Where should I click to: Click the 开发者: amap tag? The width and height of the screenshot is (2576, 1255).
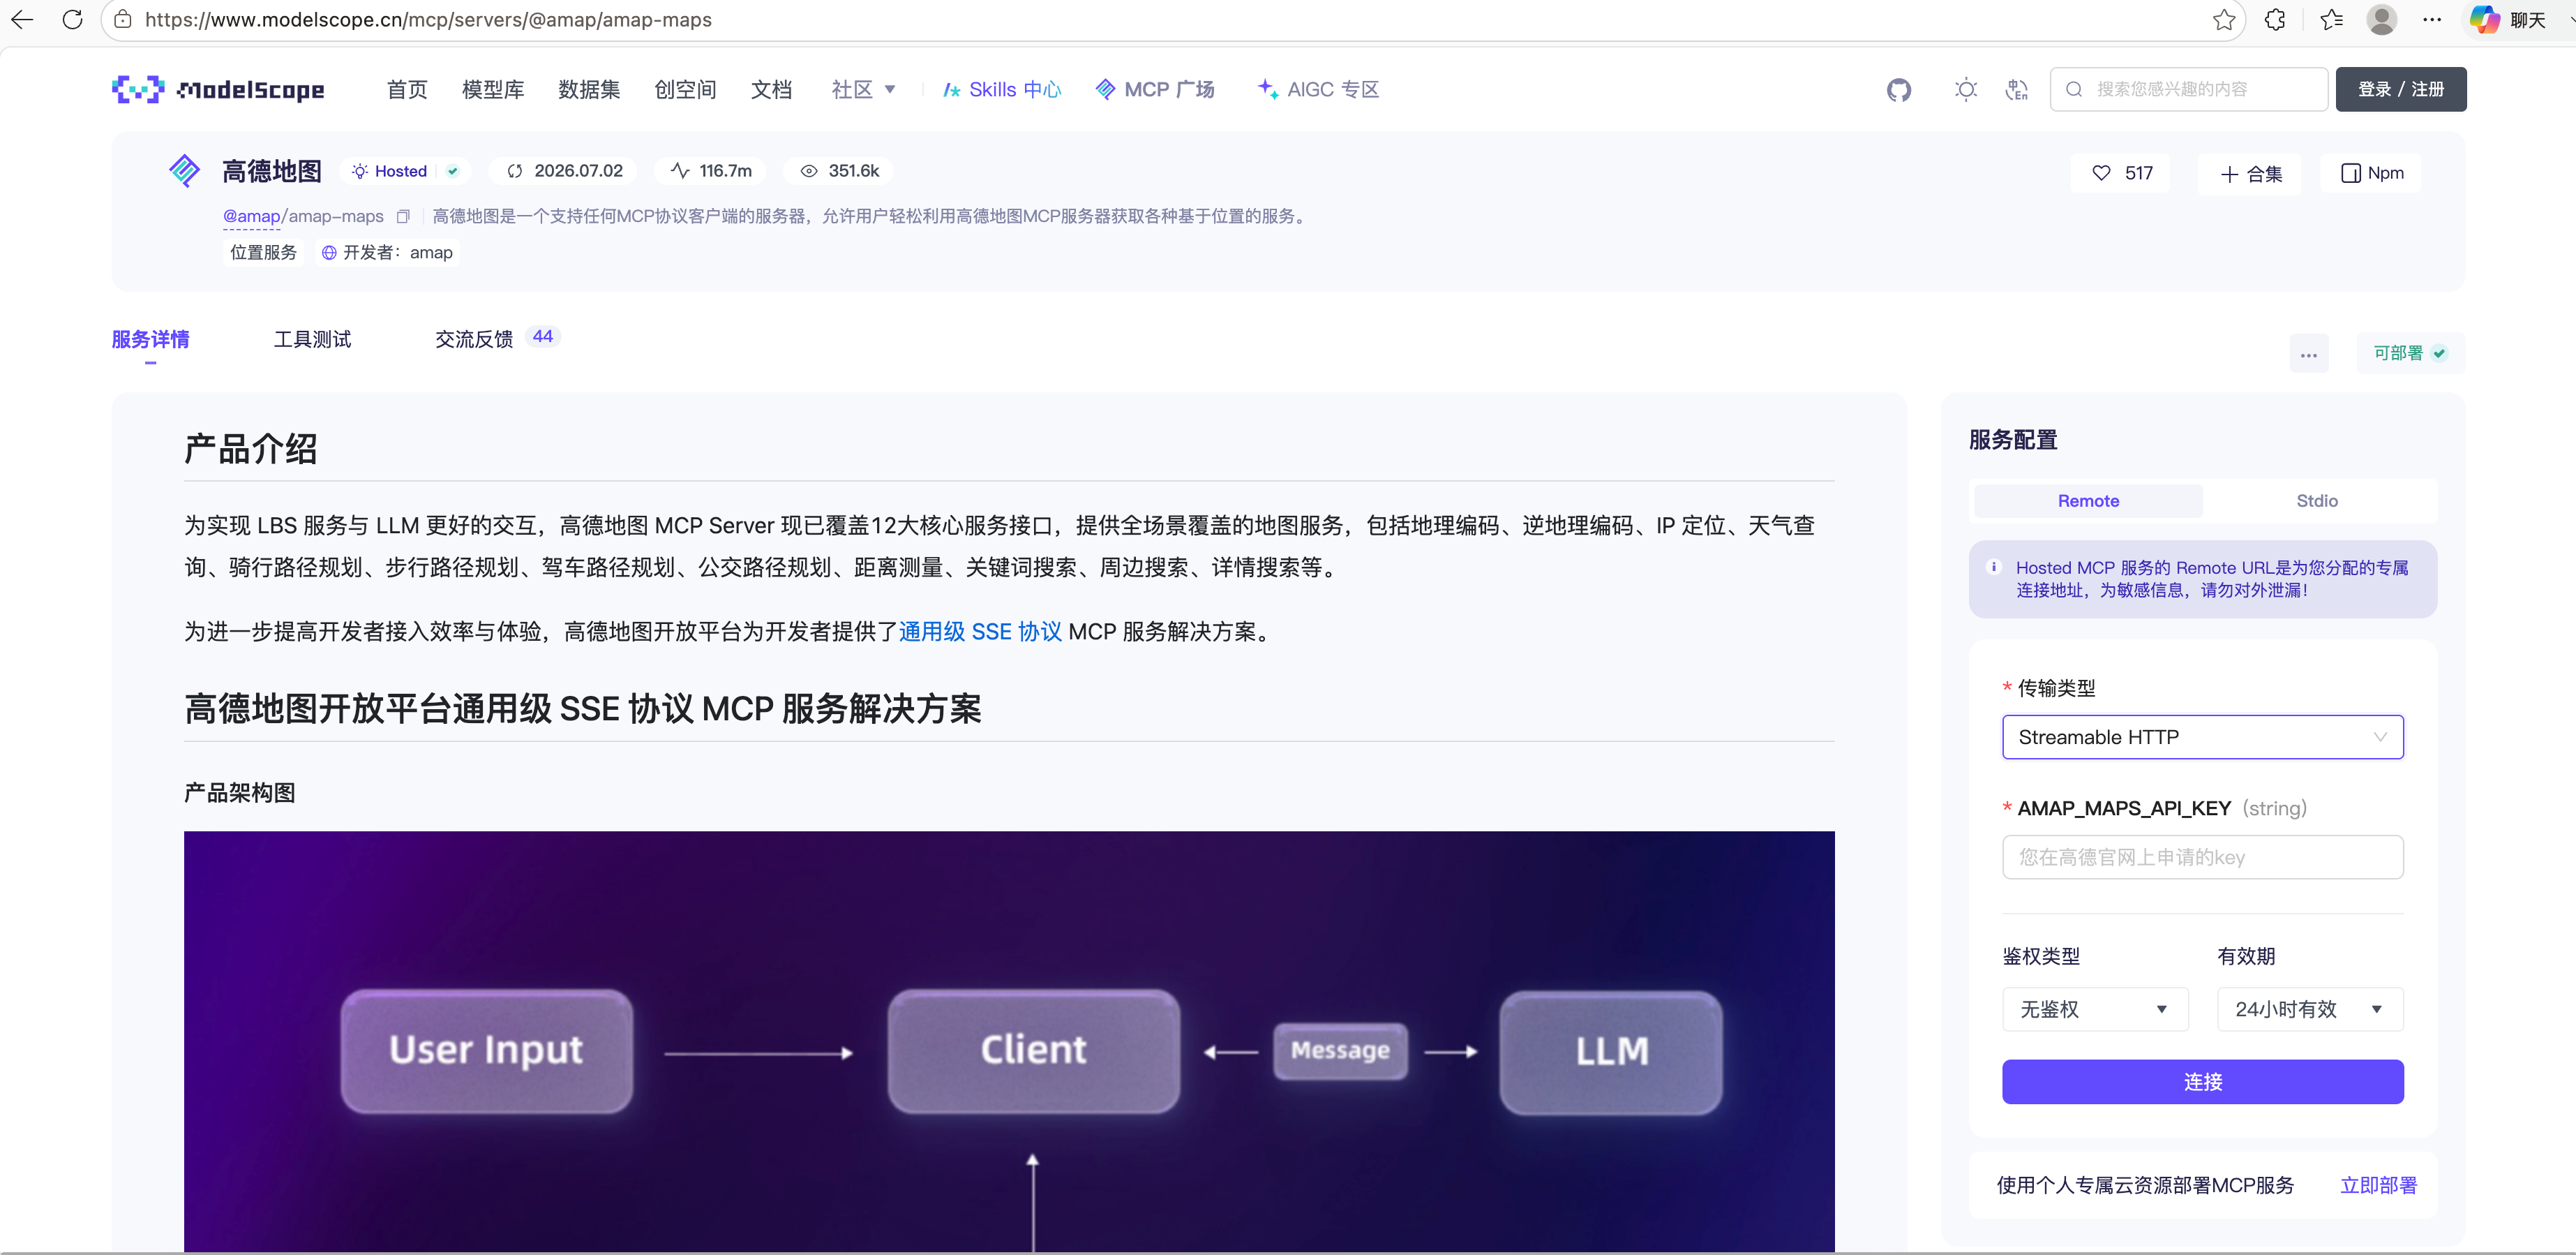pyautogui.click(x=387, y=252)
